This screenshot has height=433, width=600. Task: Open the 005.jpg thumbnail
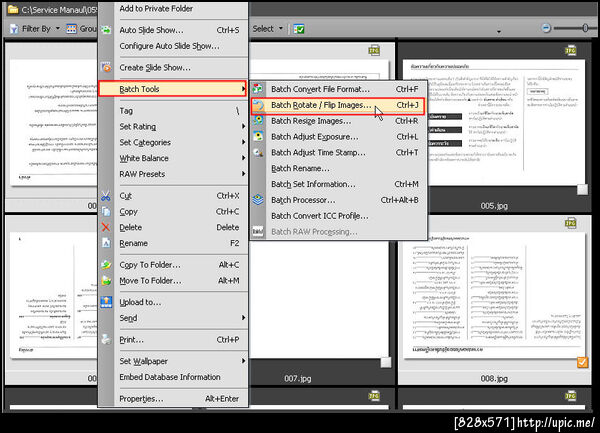pyautogui.click(x=494, y=123)
